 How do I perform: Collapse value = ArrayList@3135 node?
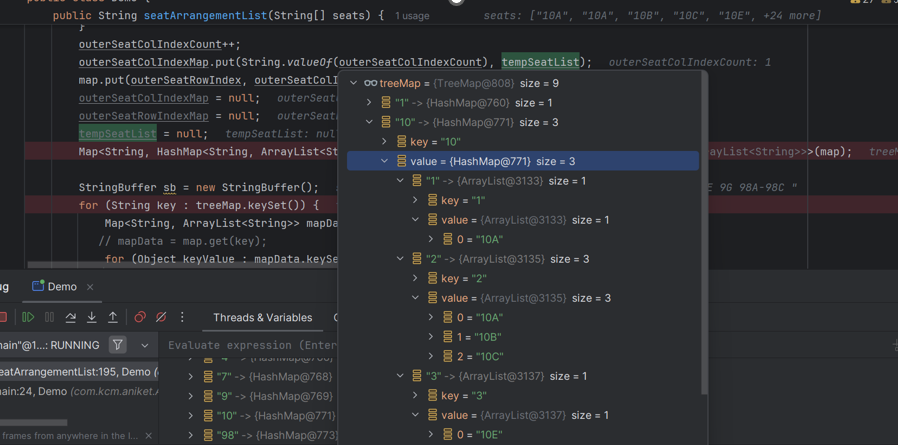coord(416,298)
